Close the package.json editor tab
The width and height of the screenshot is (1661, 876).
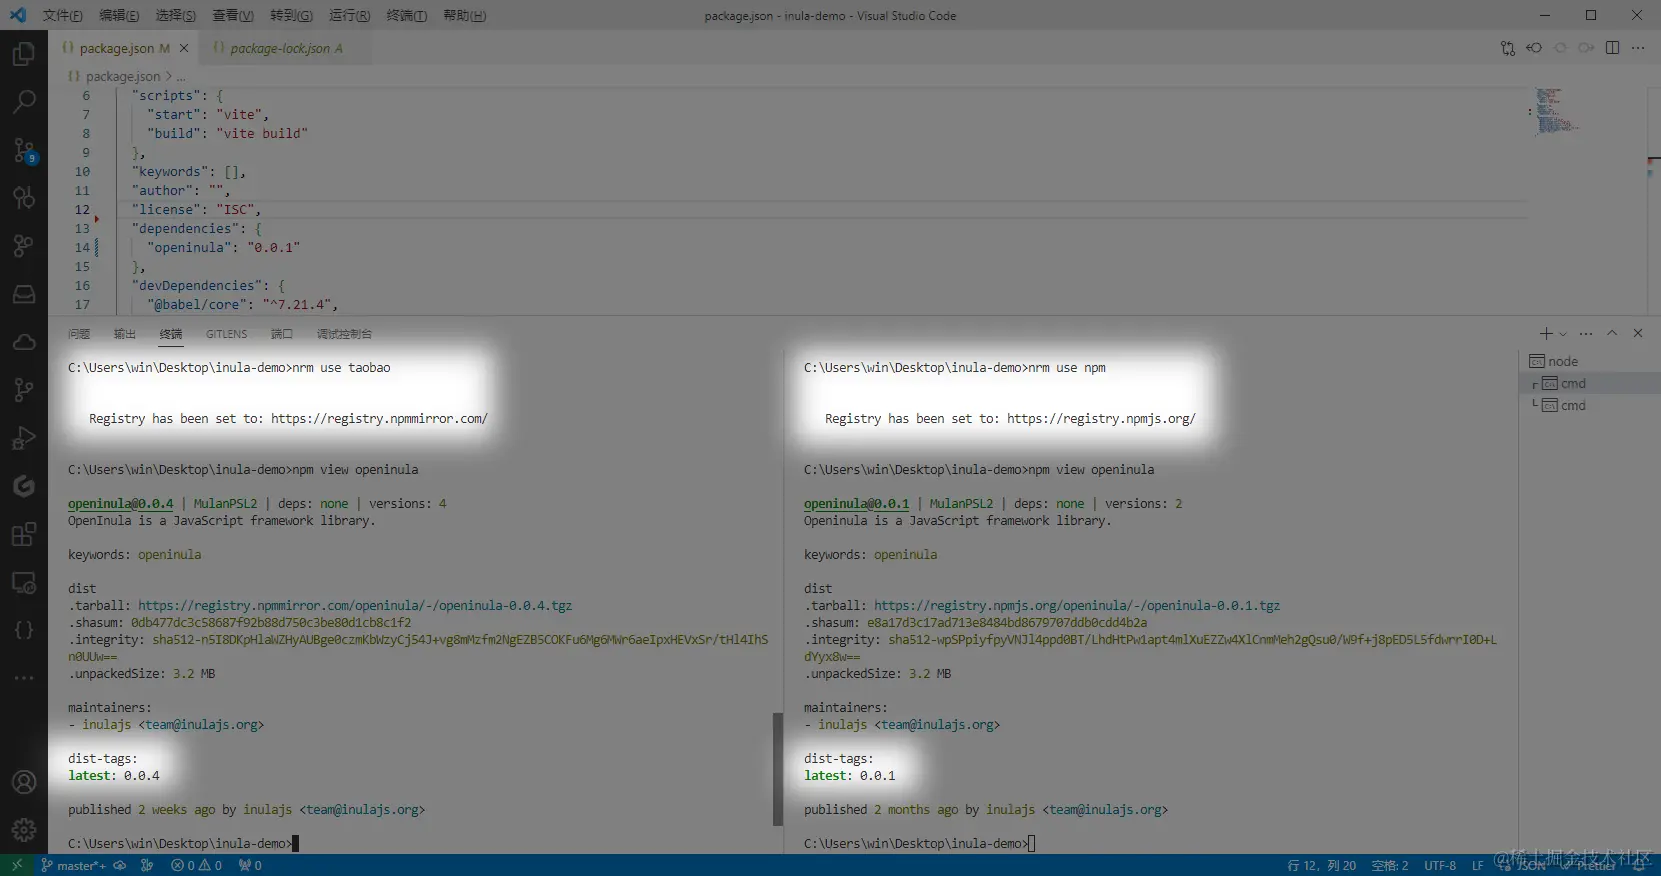(184, 48)
